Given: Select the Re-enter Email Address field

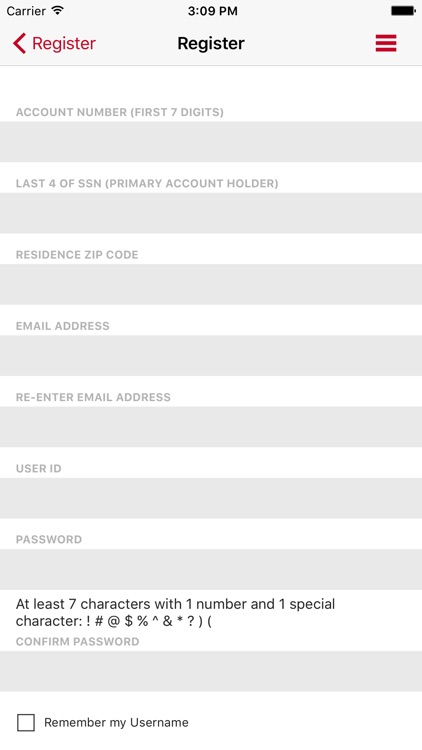Looking at the screenshot, I should 211,427.
